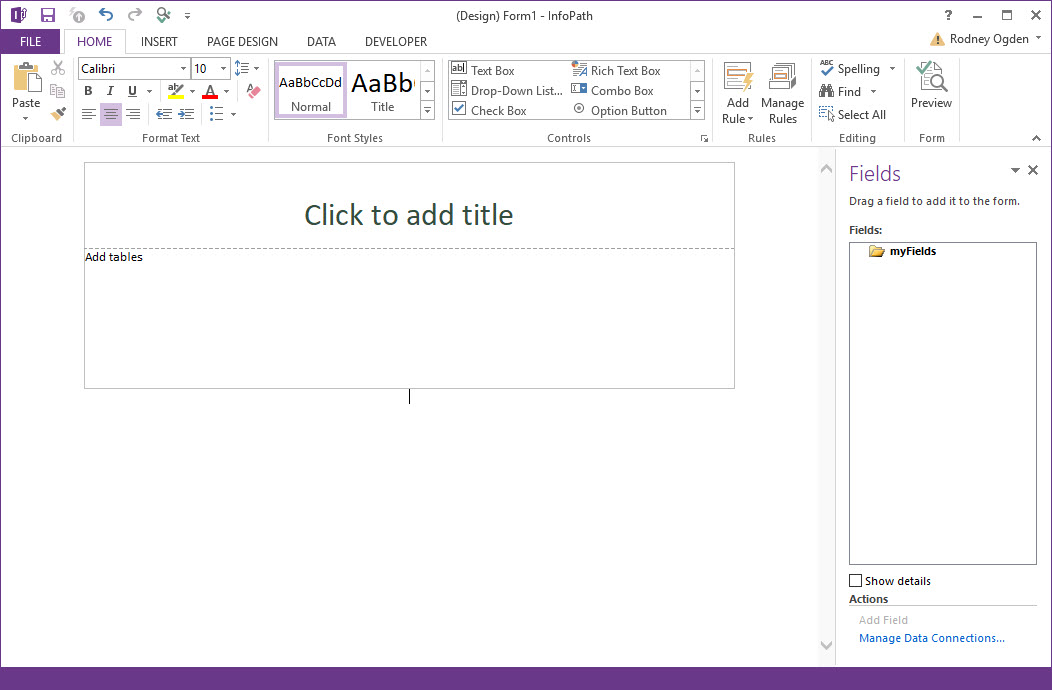
Task: Click Preview form button
Action: [931, 85]
